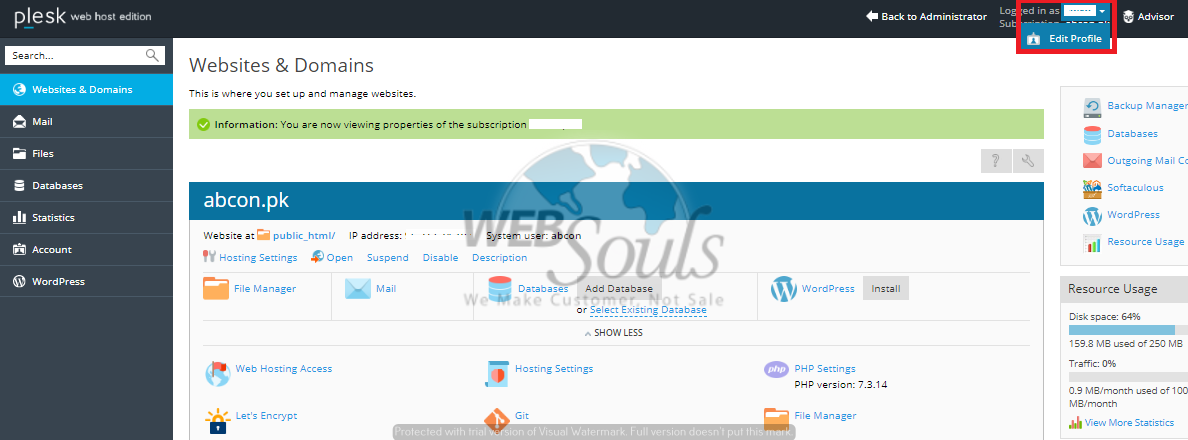Choose Edit Profile from user menu
The height and width of the screenshot is (440, 1188).
click(x=1065, y=39)
